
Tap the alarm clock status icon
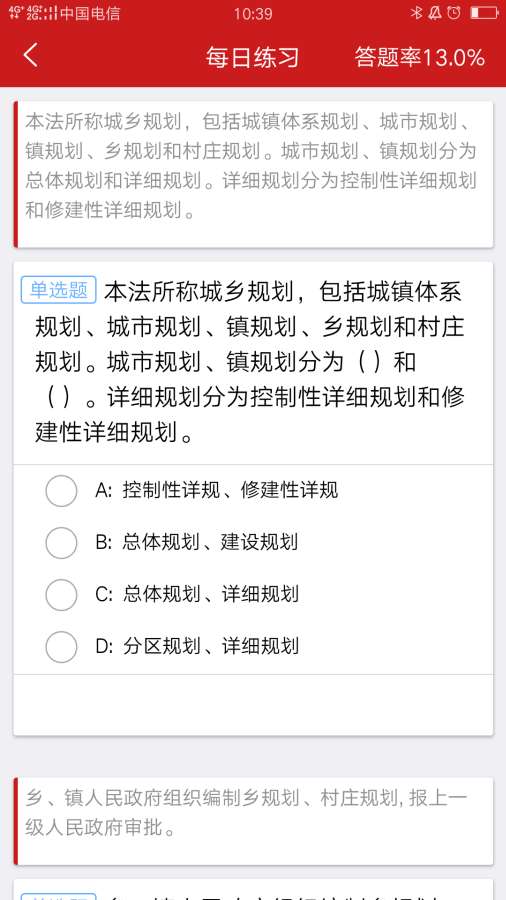pos(454,13)
